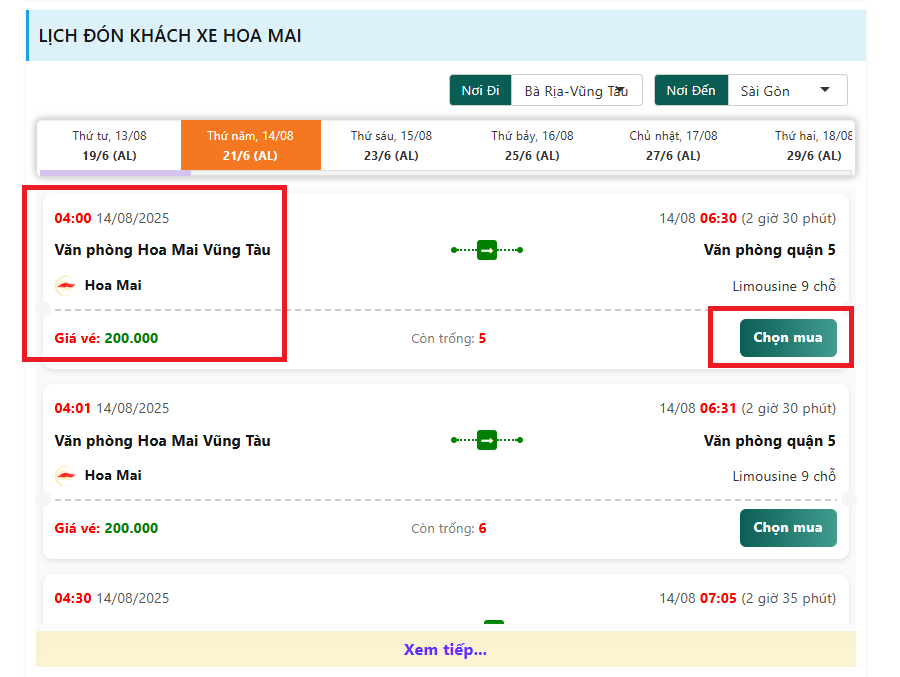Image resolution: width=900 pixels, height=677 pixels.
Task: Click Văn phòng Hoa Mai Vũng Tàu in 04:00 trip
Action: tap(162, 250)
